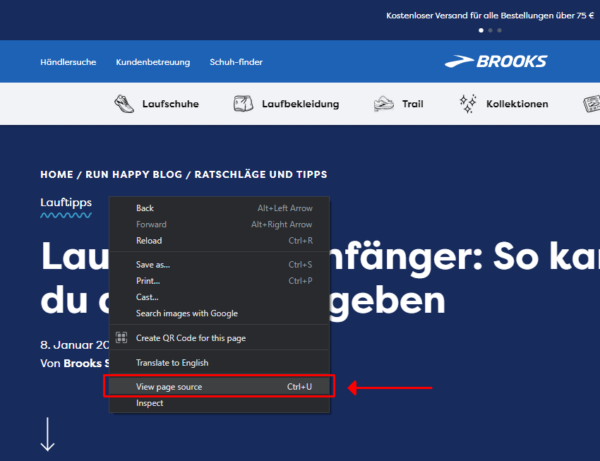Click the Lauftipps category tag
Image resolution: width=600 pixels, height=461 pixels.
pyautogui.click(x=66, y=202)
